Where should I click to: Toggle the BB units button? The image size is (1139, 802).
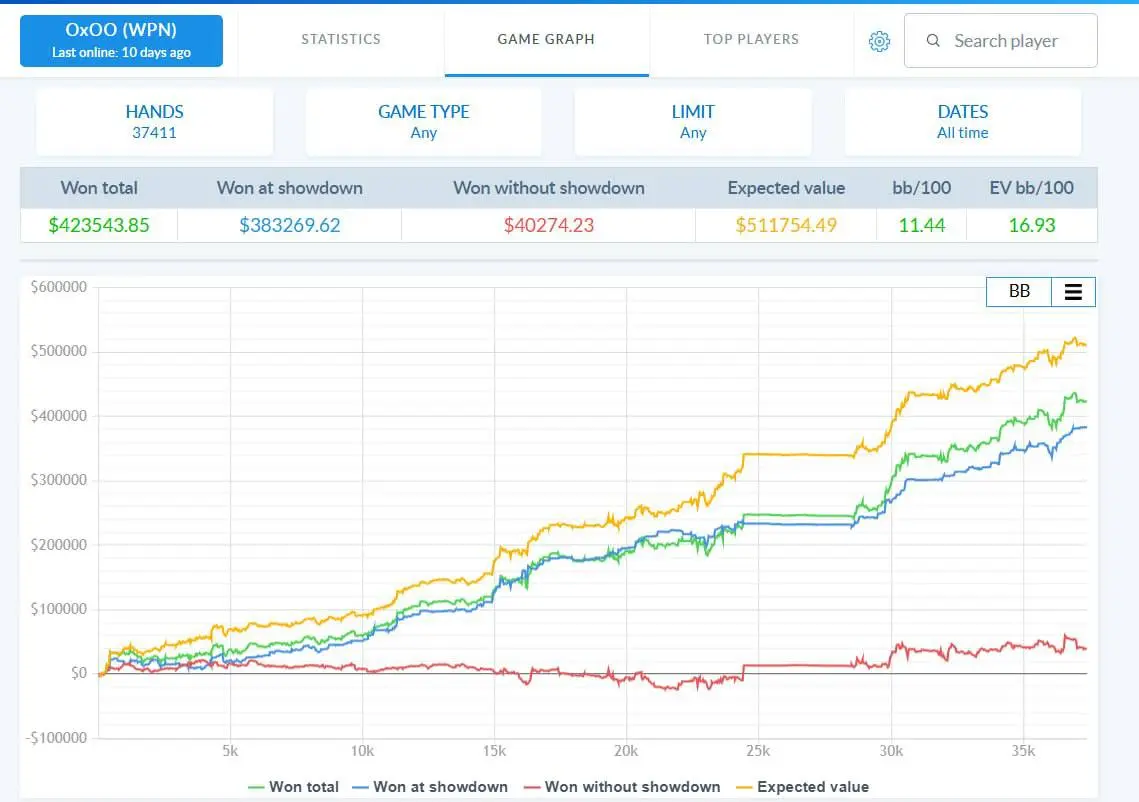click(x=1019, y=292)
